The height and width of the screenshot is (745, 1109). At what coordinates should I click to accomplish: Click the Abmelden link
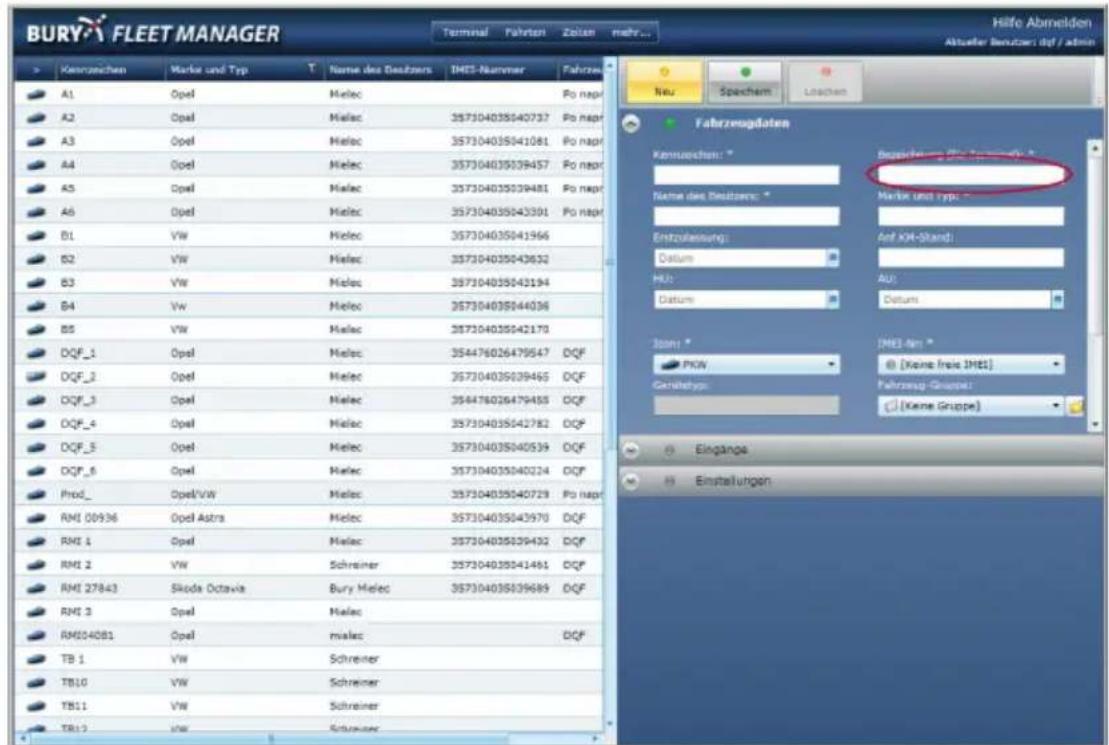pos(1059,23)
